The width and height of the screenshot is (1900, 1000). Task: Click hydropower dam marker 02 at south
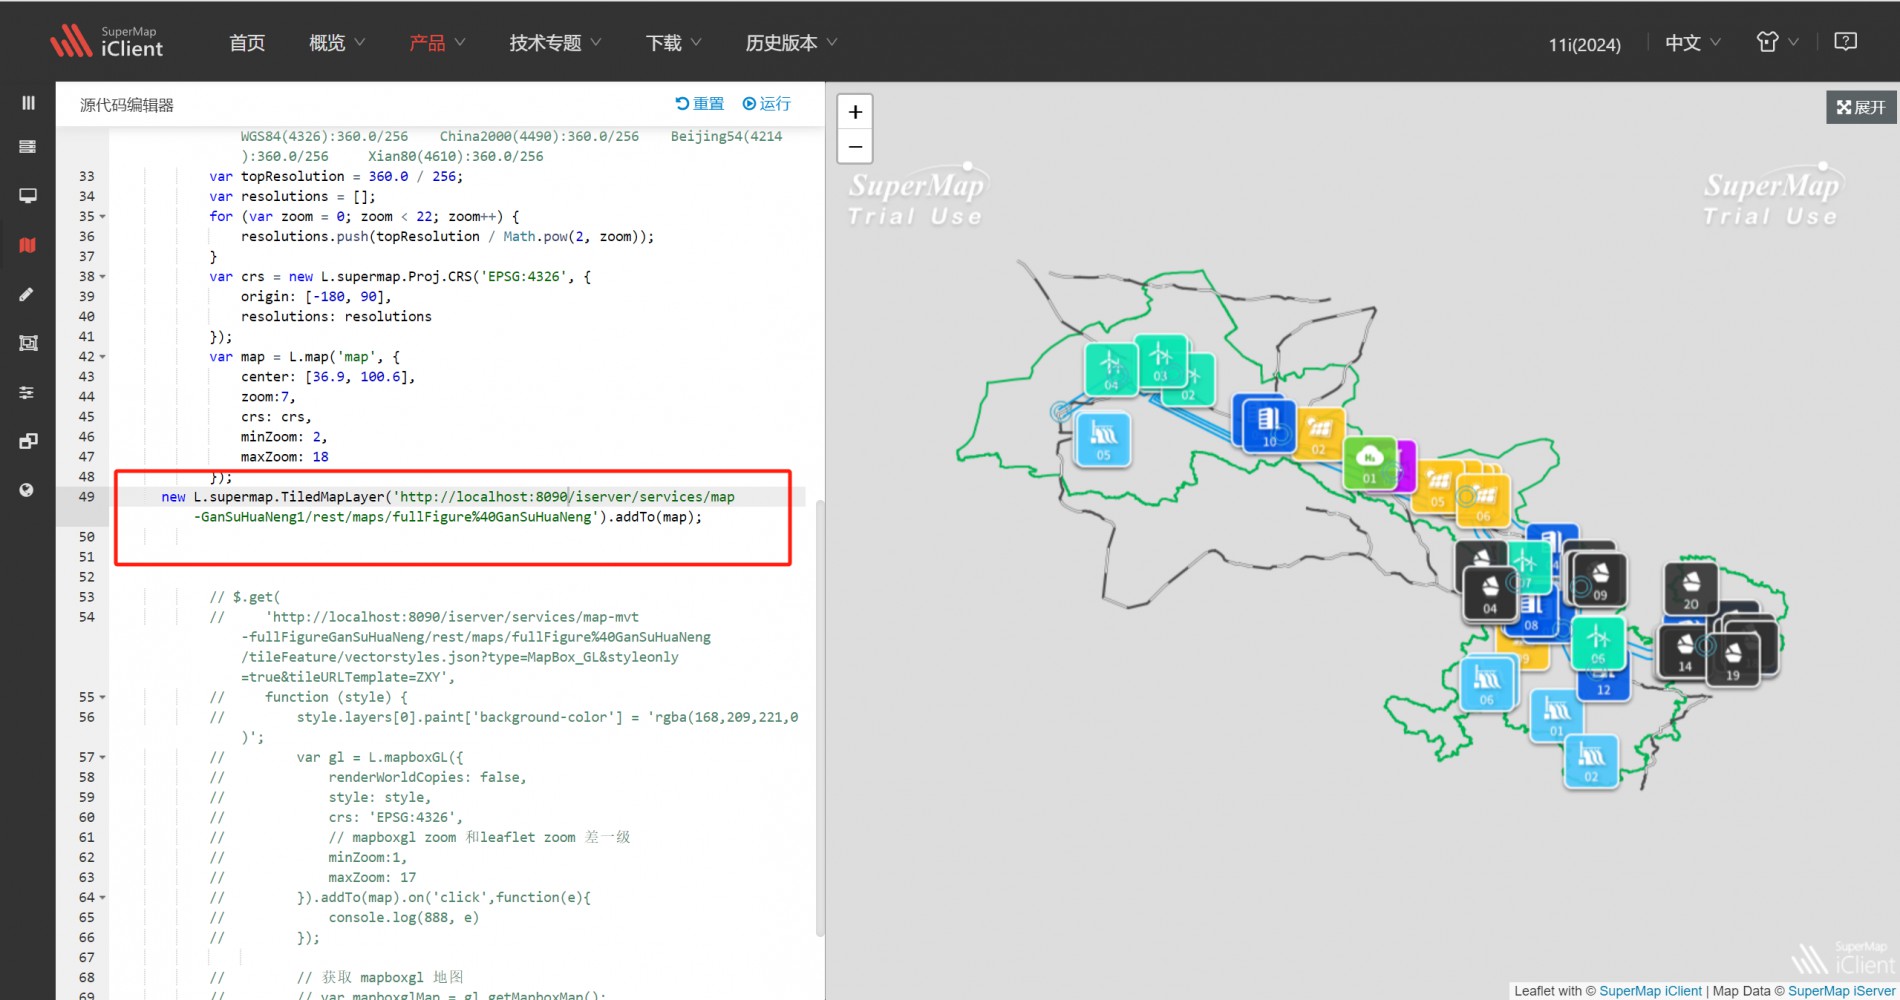[1591, 763]
